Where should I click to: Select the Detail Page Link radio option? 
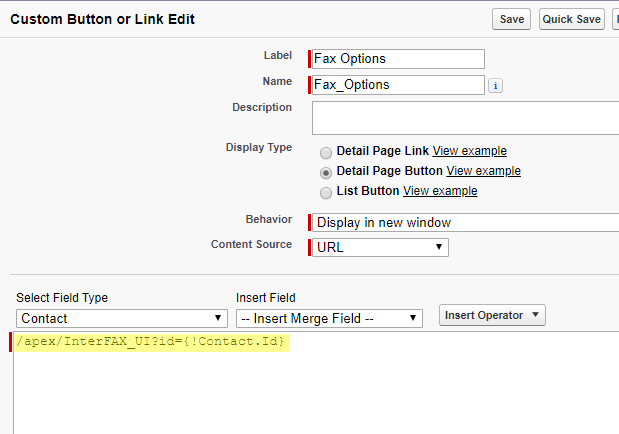(x=326, y=152)
